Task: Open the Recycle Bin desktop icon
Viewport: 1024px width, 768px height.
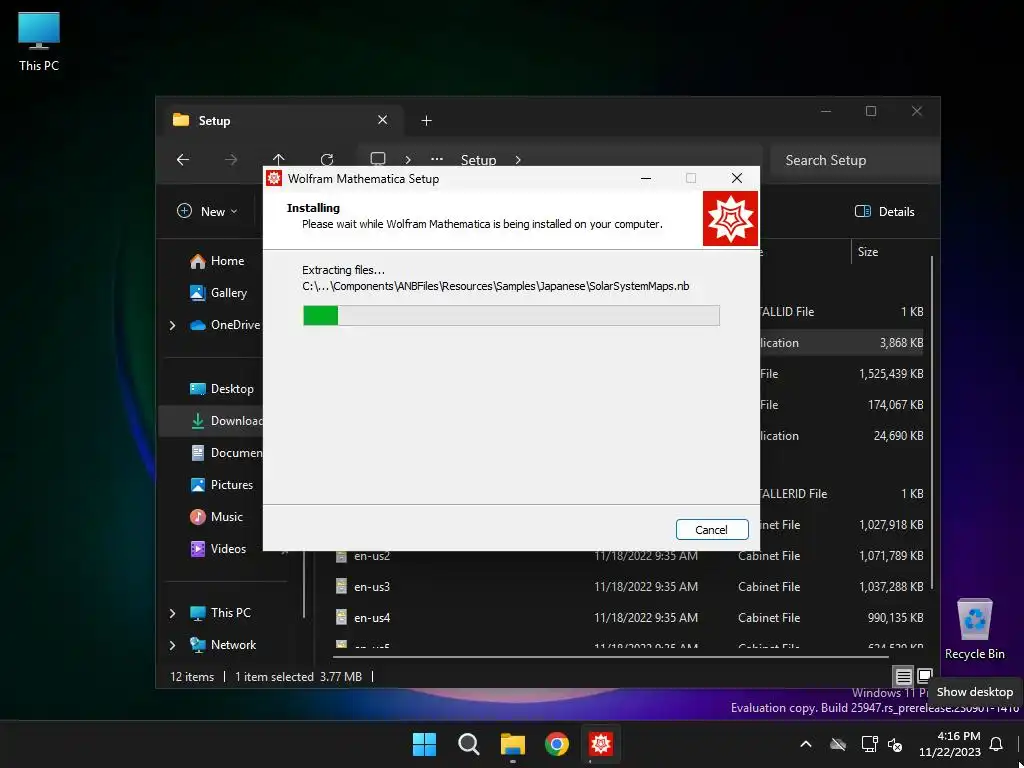Action: tap(974, 630)
